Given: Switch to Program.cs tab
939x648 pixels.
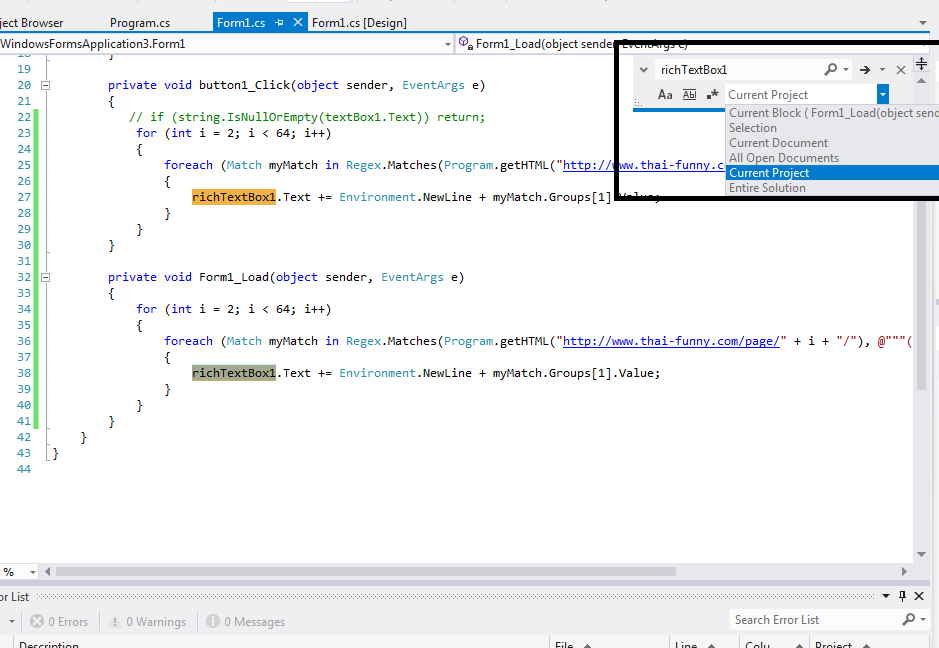Looking at the screenshot, I should click(x=140, y=23).
